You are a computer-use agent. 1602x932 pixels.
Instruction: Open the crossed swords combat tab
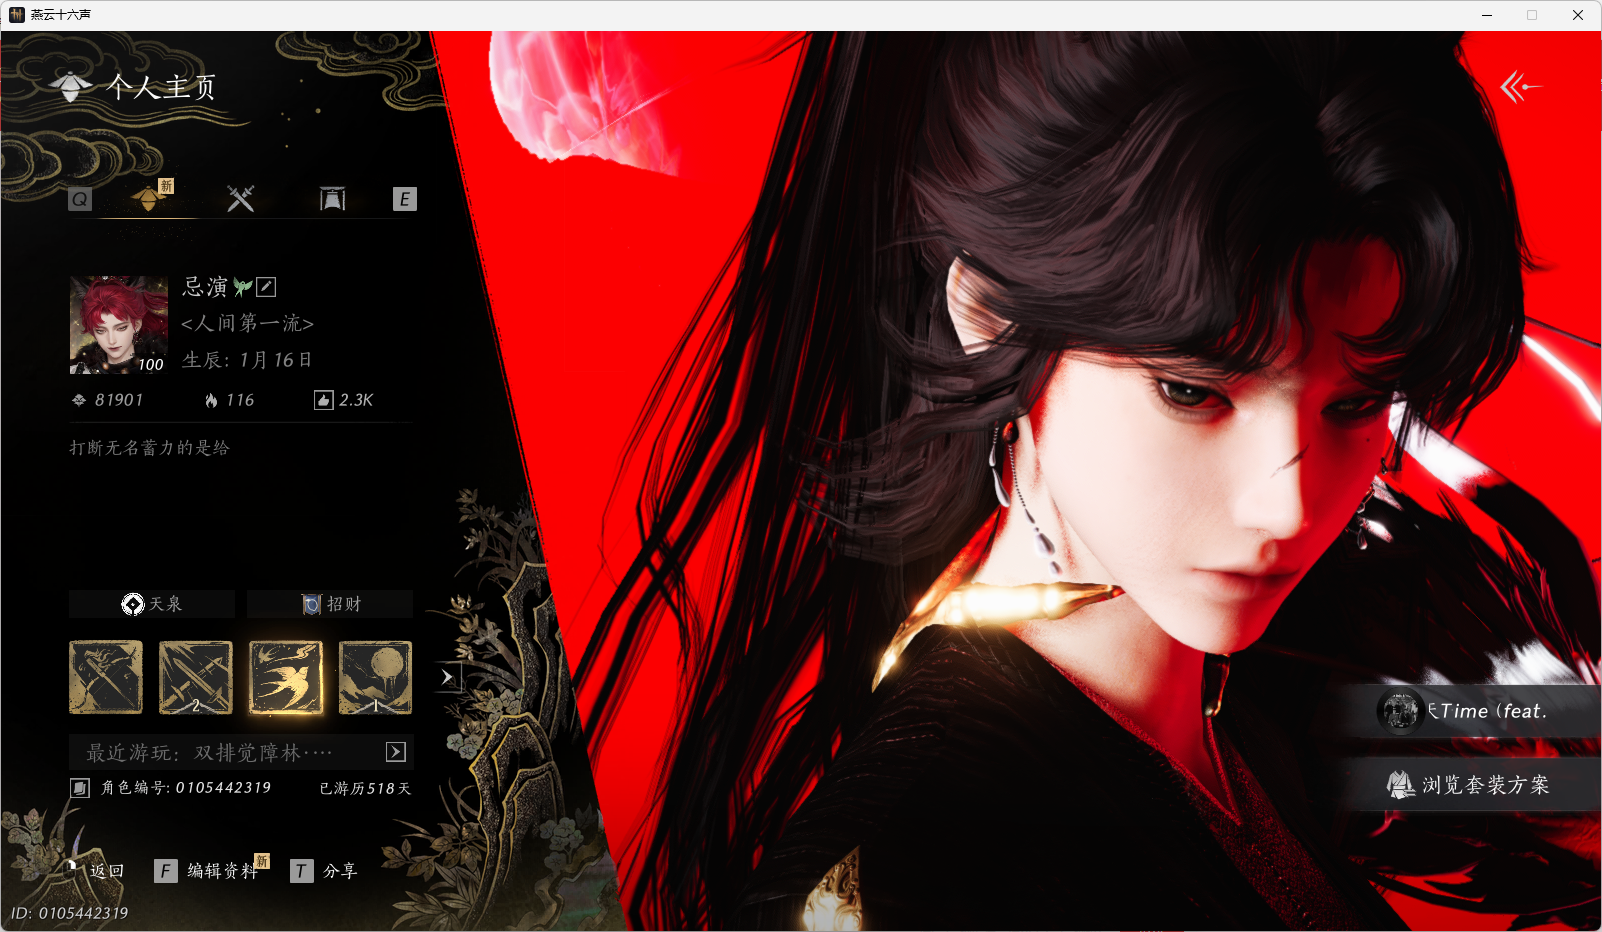pos(241,198)
